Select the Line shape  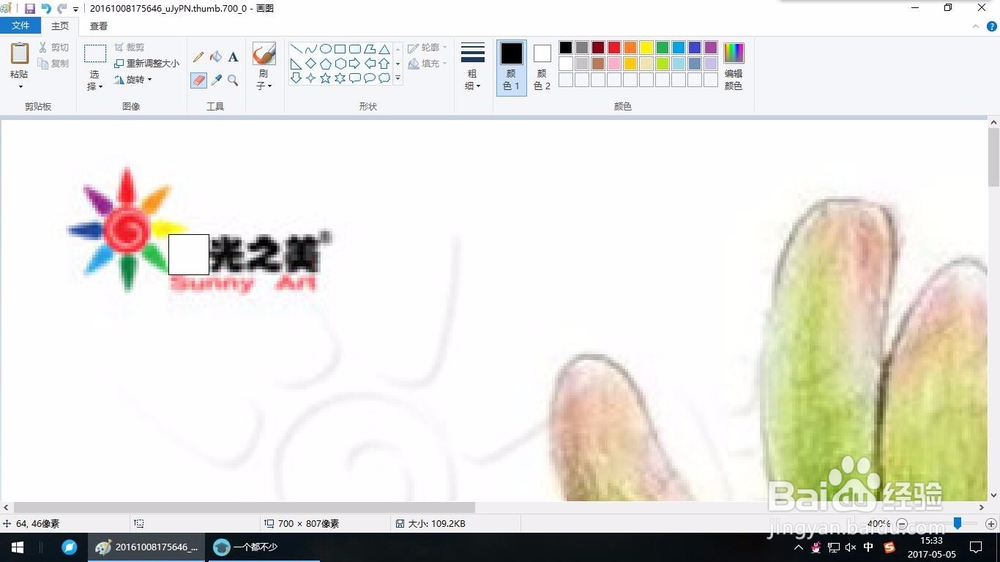coord(296,49)
